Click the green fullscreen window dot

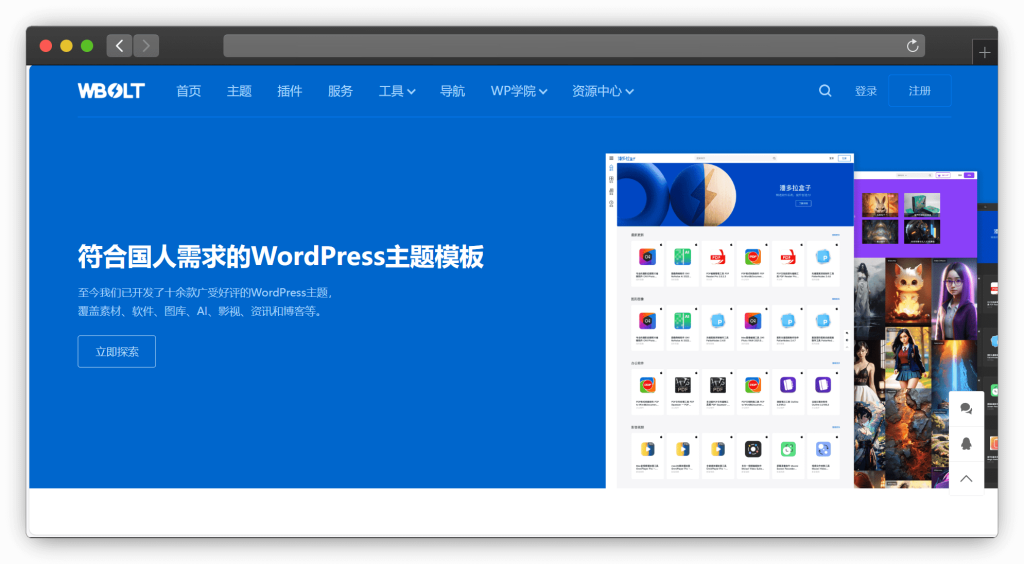point(87,46)
